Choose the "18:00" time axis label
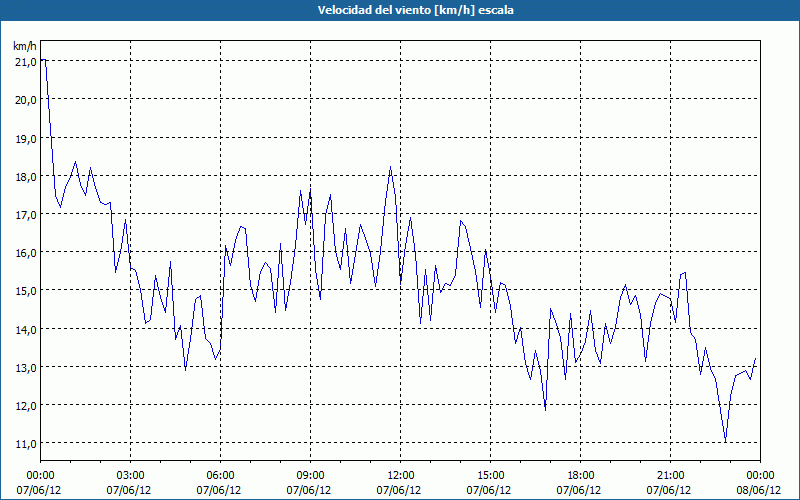Screen dimensions: 800x500 pyautogui.click(x=581, y=476)
